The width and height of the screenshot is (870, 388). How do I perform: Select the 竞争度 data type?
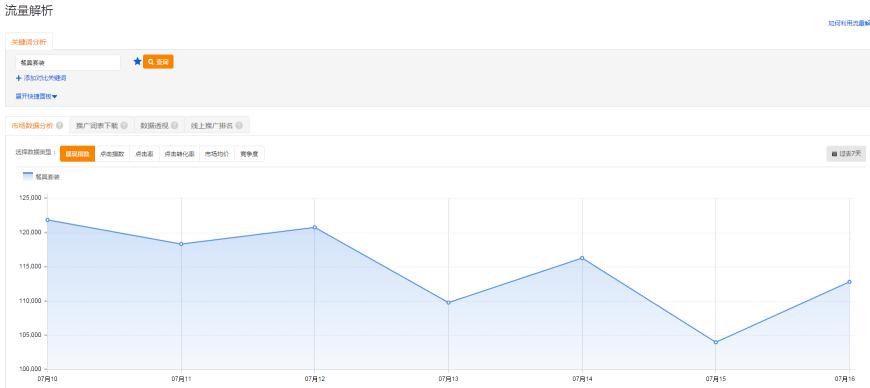pyautogui.click(x=249, y=154)
